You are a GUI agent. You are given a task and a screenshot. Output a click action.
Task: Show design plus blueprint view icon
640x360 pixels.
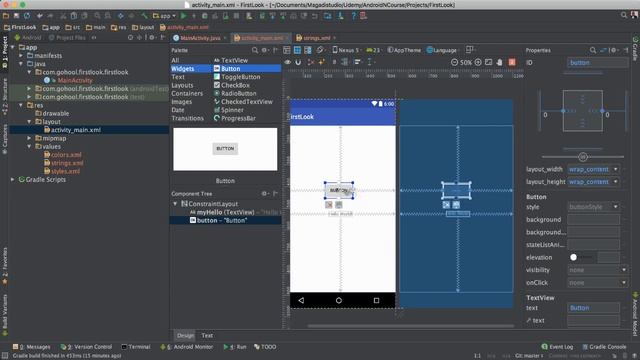click(x=308, y=50)
